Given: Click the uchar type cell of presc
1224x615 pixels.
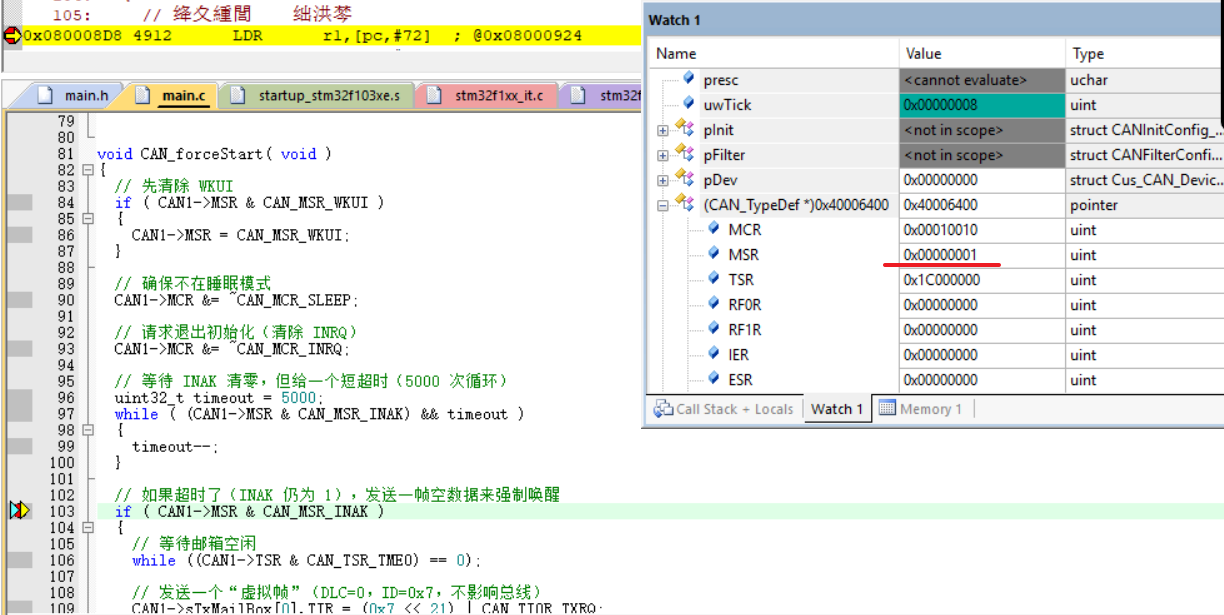Looking at the screenshot, I should point(1144,80).
